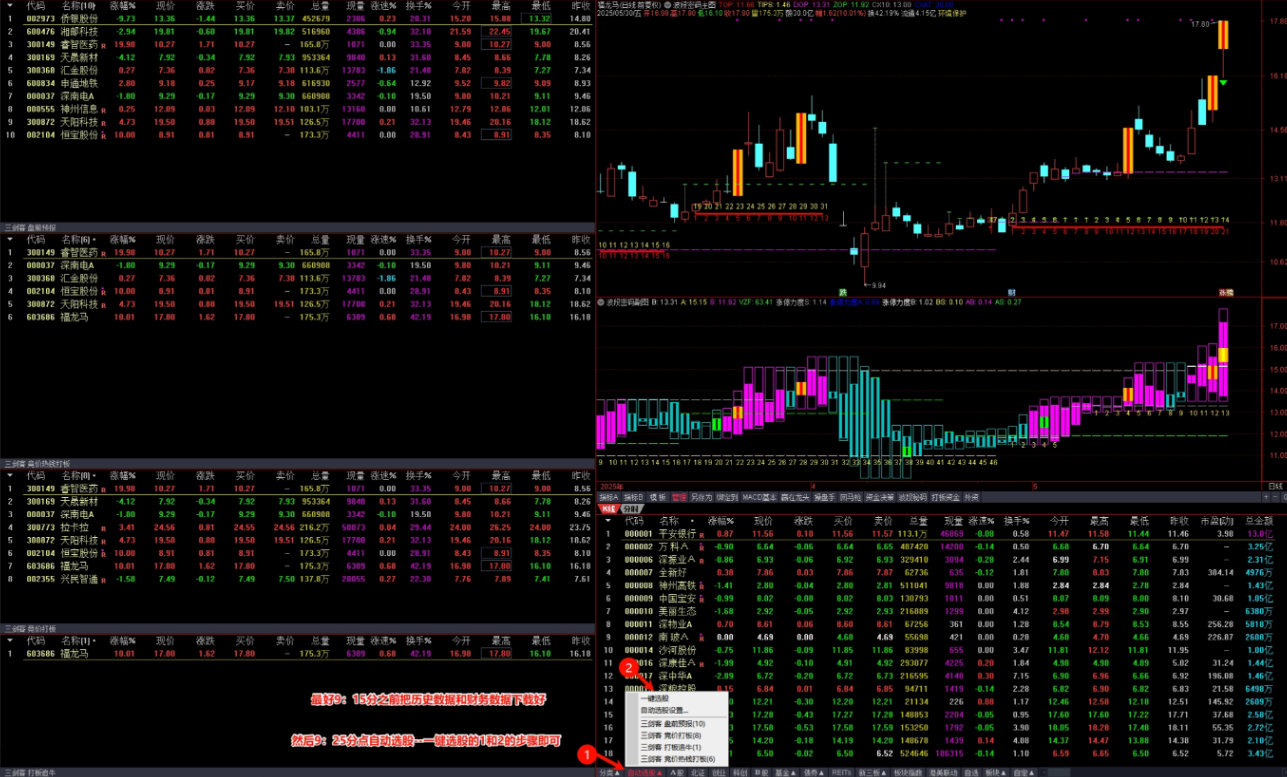The height and width of the screenshot is (777, 1287).
Task: Select the MACD基本 indicator tab
Action: click(x=761, y=496)
